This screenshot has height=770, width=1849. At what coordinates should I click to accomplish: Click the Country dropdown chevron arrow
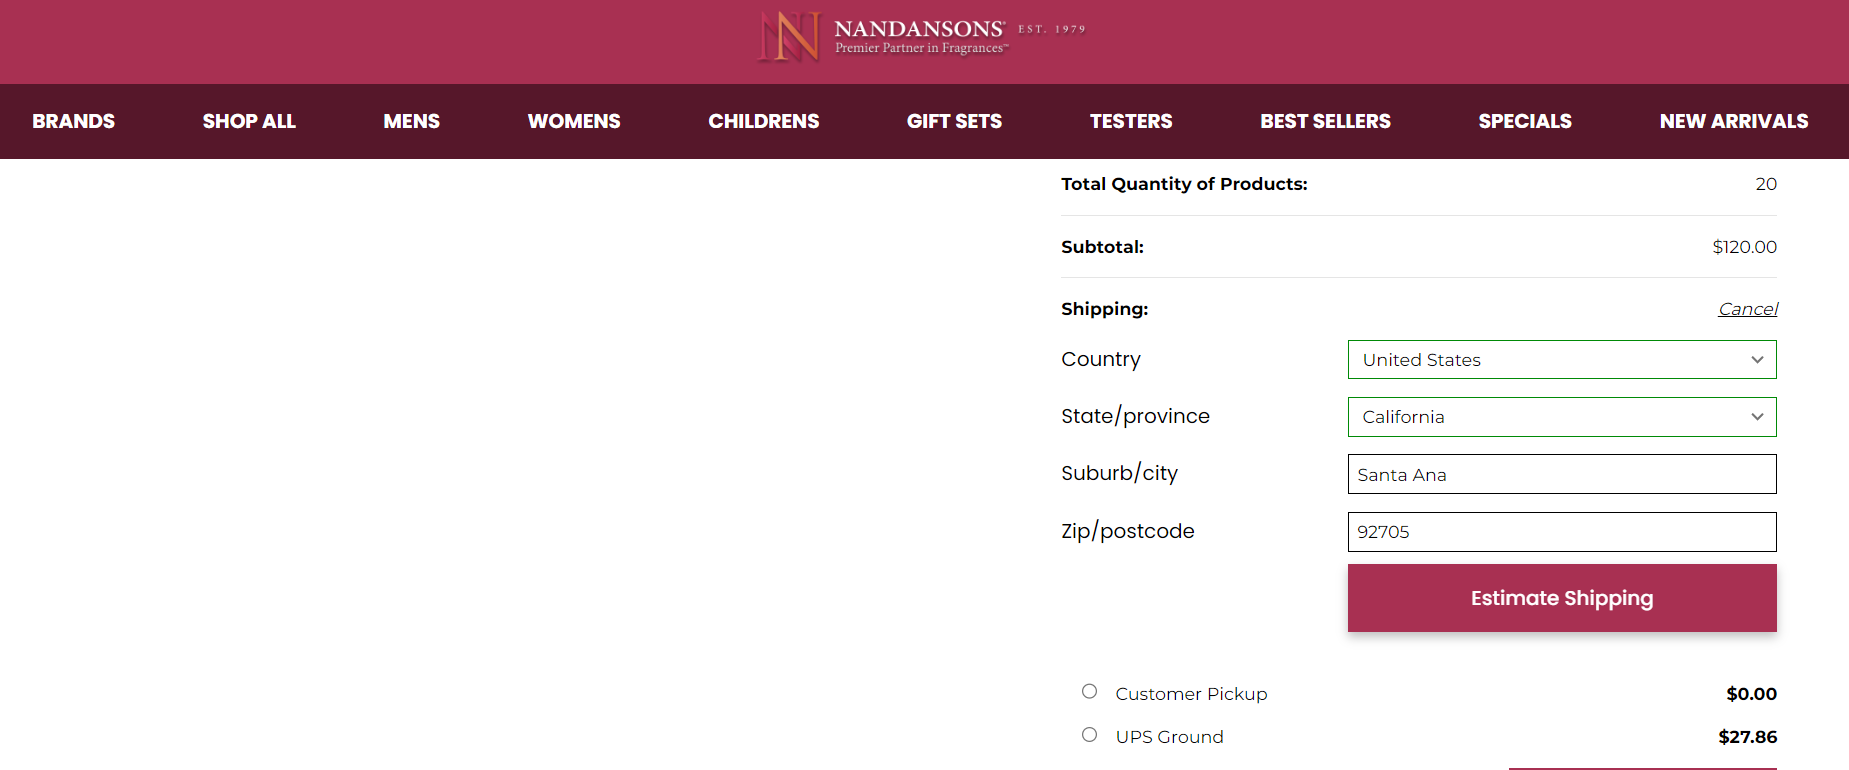coord(1757,360)
